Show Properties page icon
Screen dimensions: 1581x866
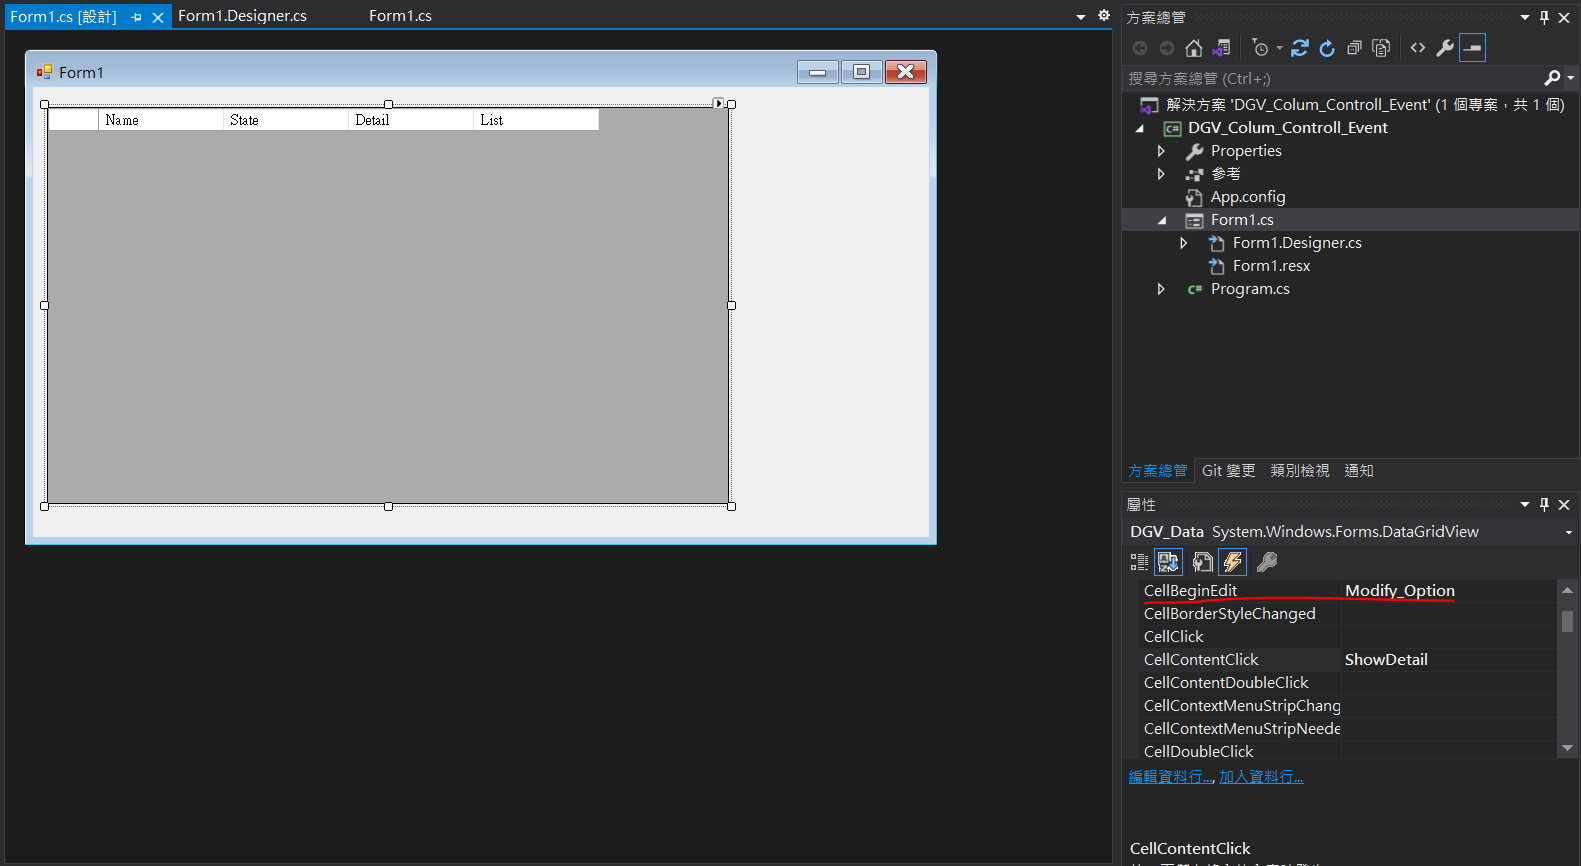pos(1203,562)
